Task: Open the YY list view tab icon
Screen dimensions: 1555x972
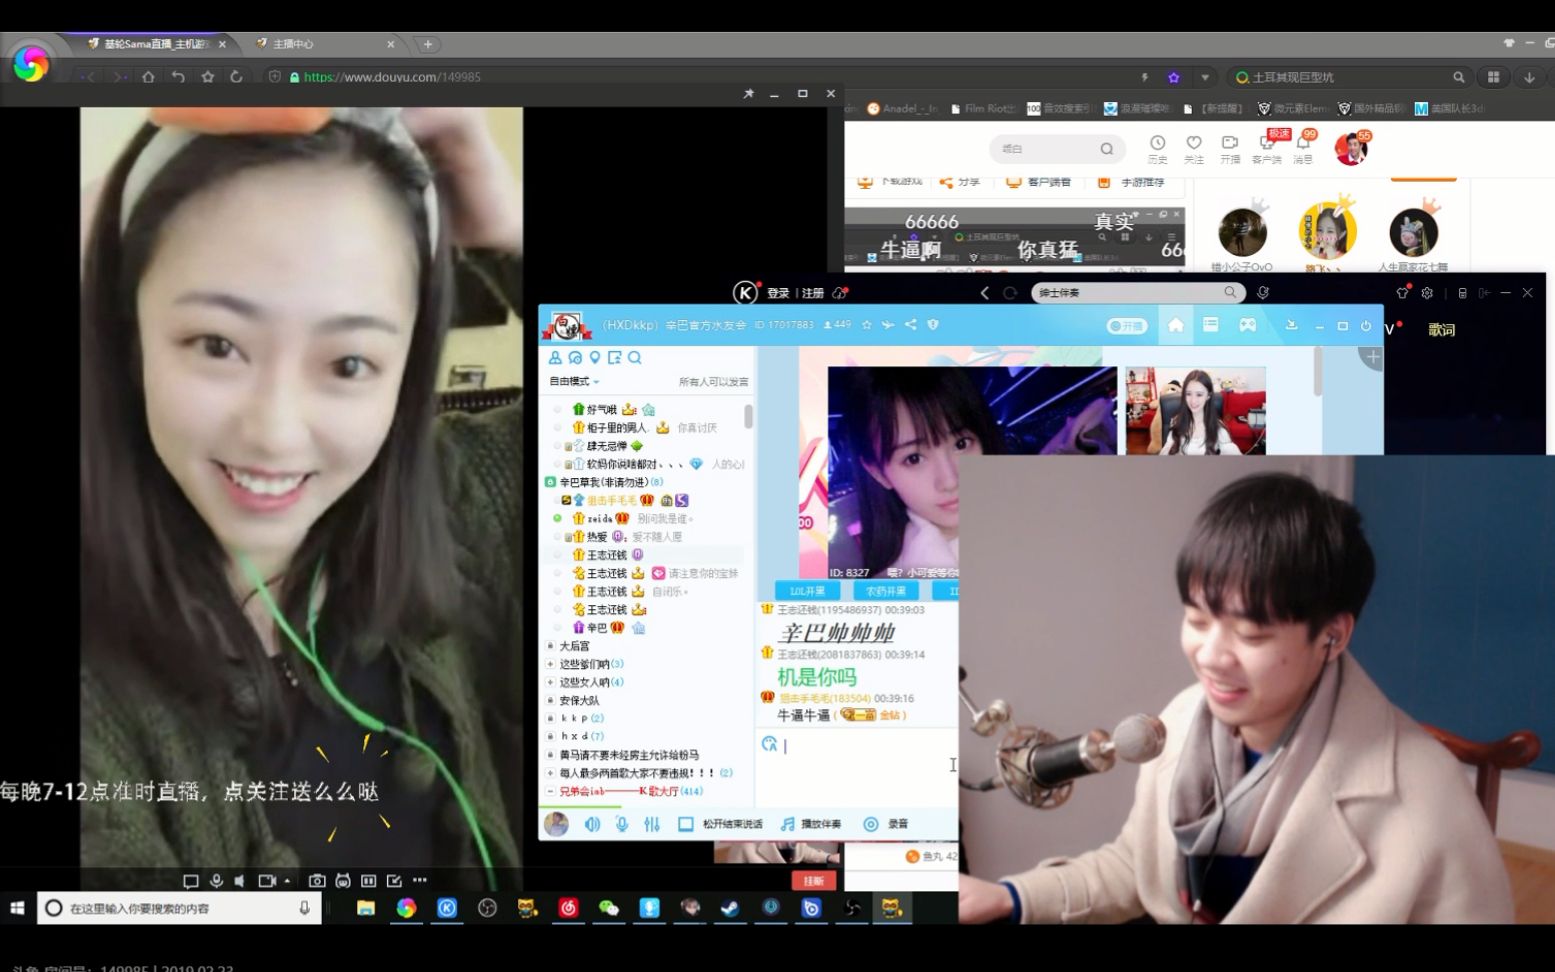Action: [1211, 325]
